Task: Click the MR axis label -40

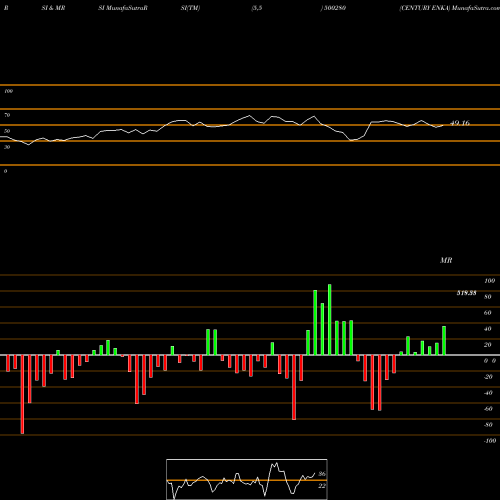Action: tap(488, 393)
